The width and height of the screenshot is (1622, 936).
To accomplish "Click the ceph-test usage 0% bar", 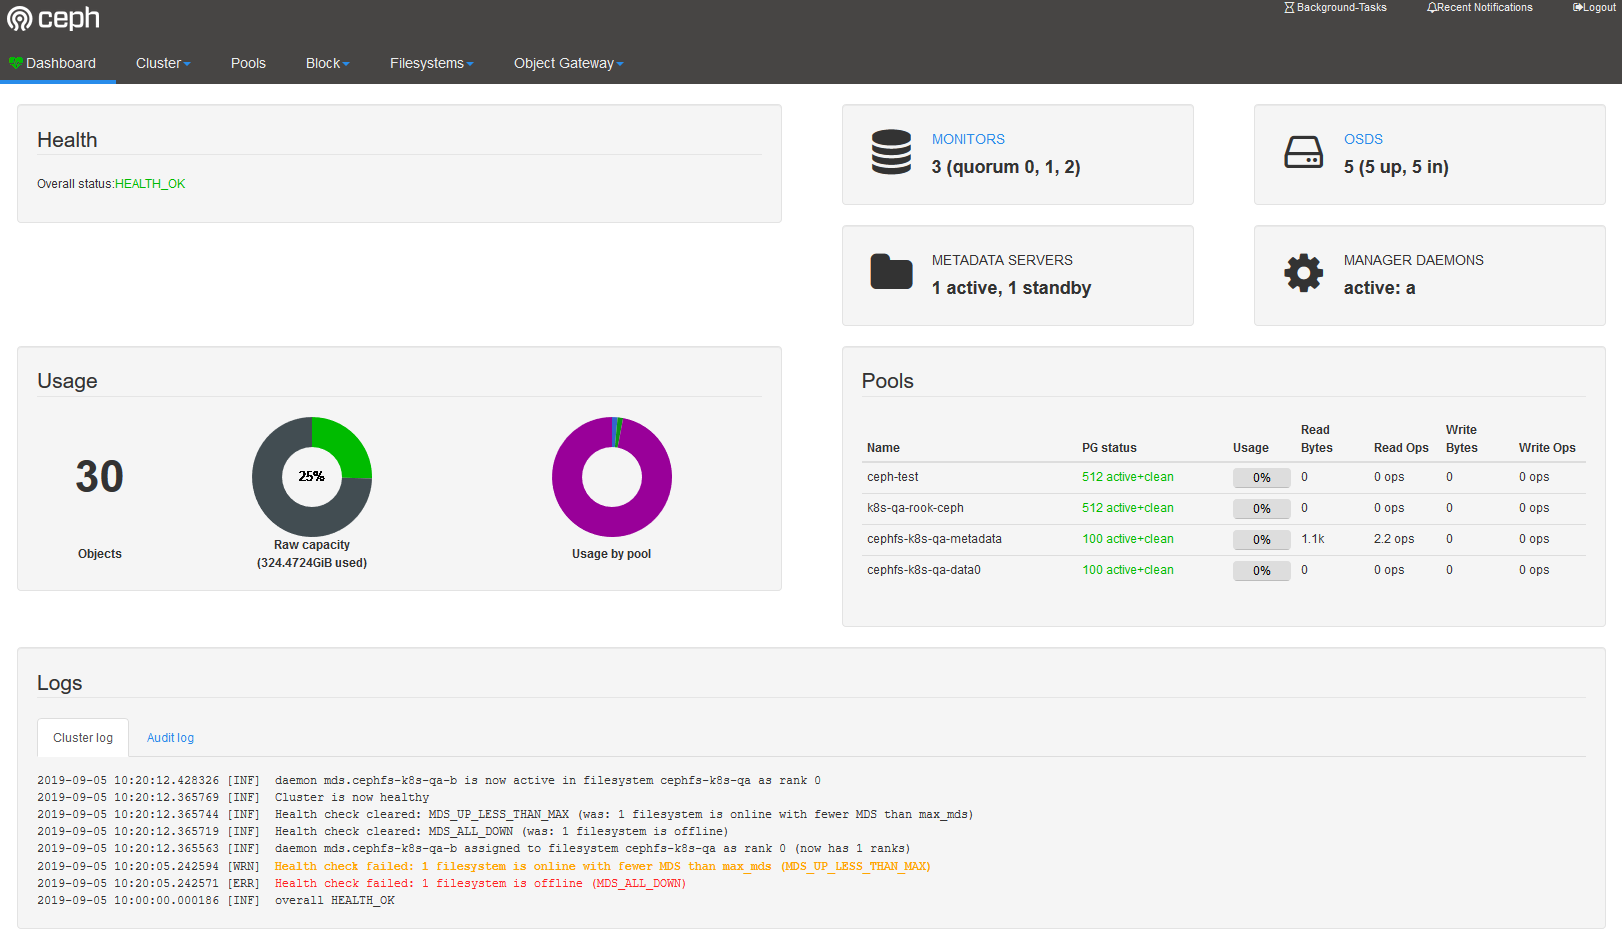I will pos(1262,478).
